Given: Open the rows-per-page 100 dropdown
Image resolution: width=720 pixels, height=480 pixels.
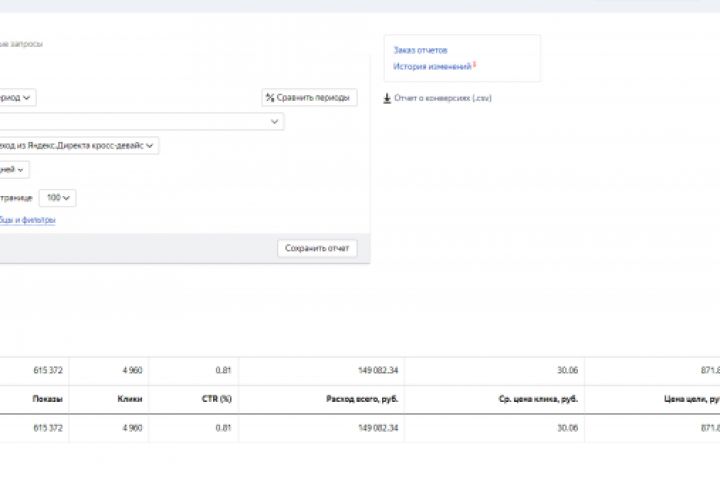Looking at the screenshot, I should (x=57, y=198).
